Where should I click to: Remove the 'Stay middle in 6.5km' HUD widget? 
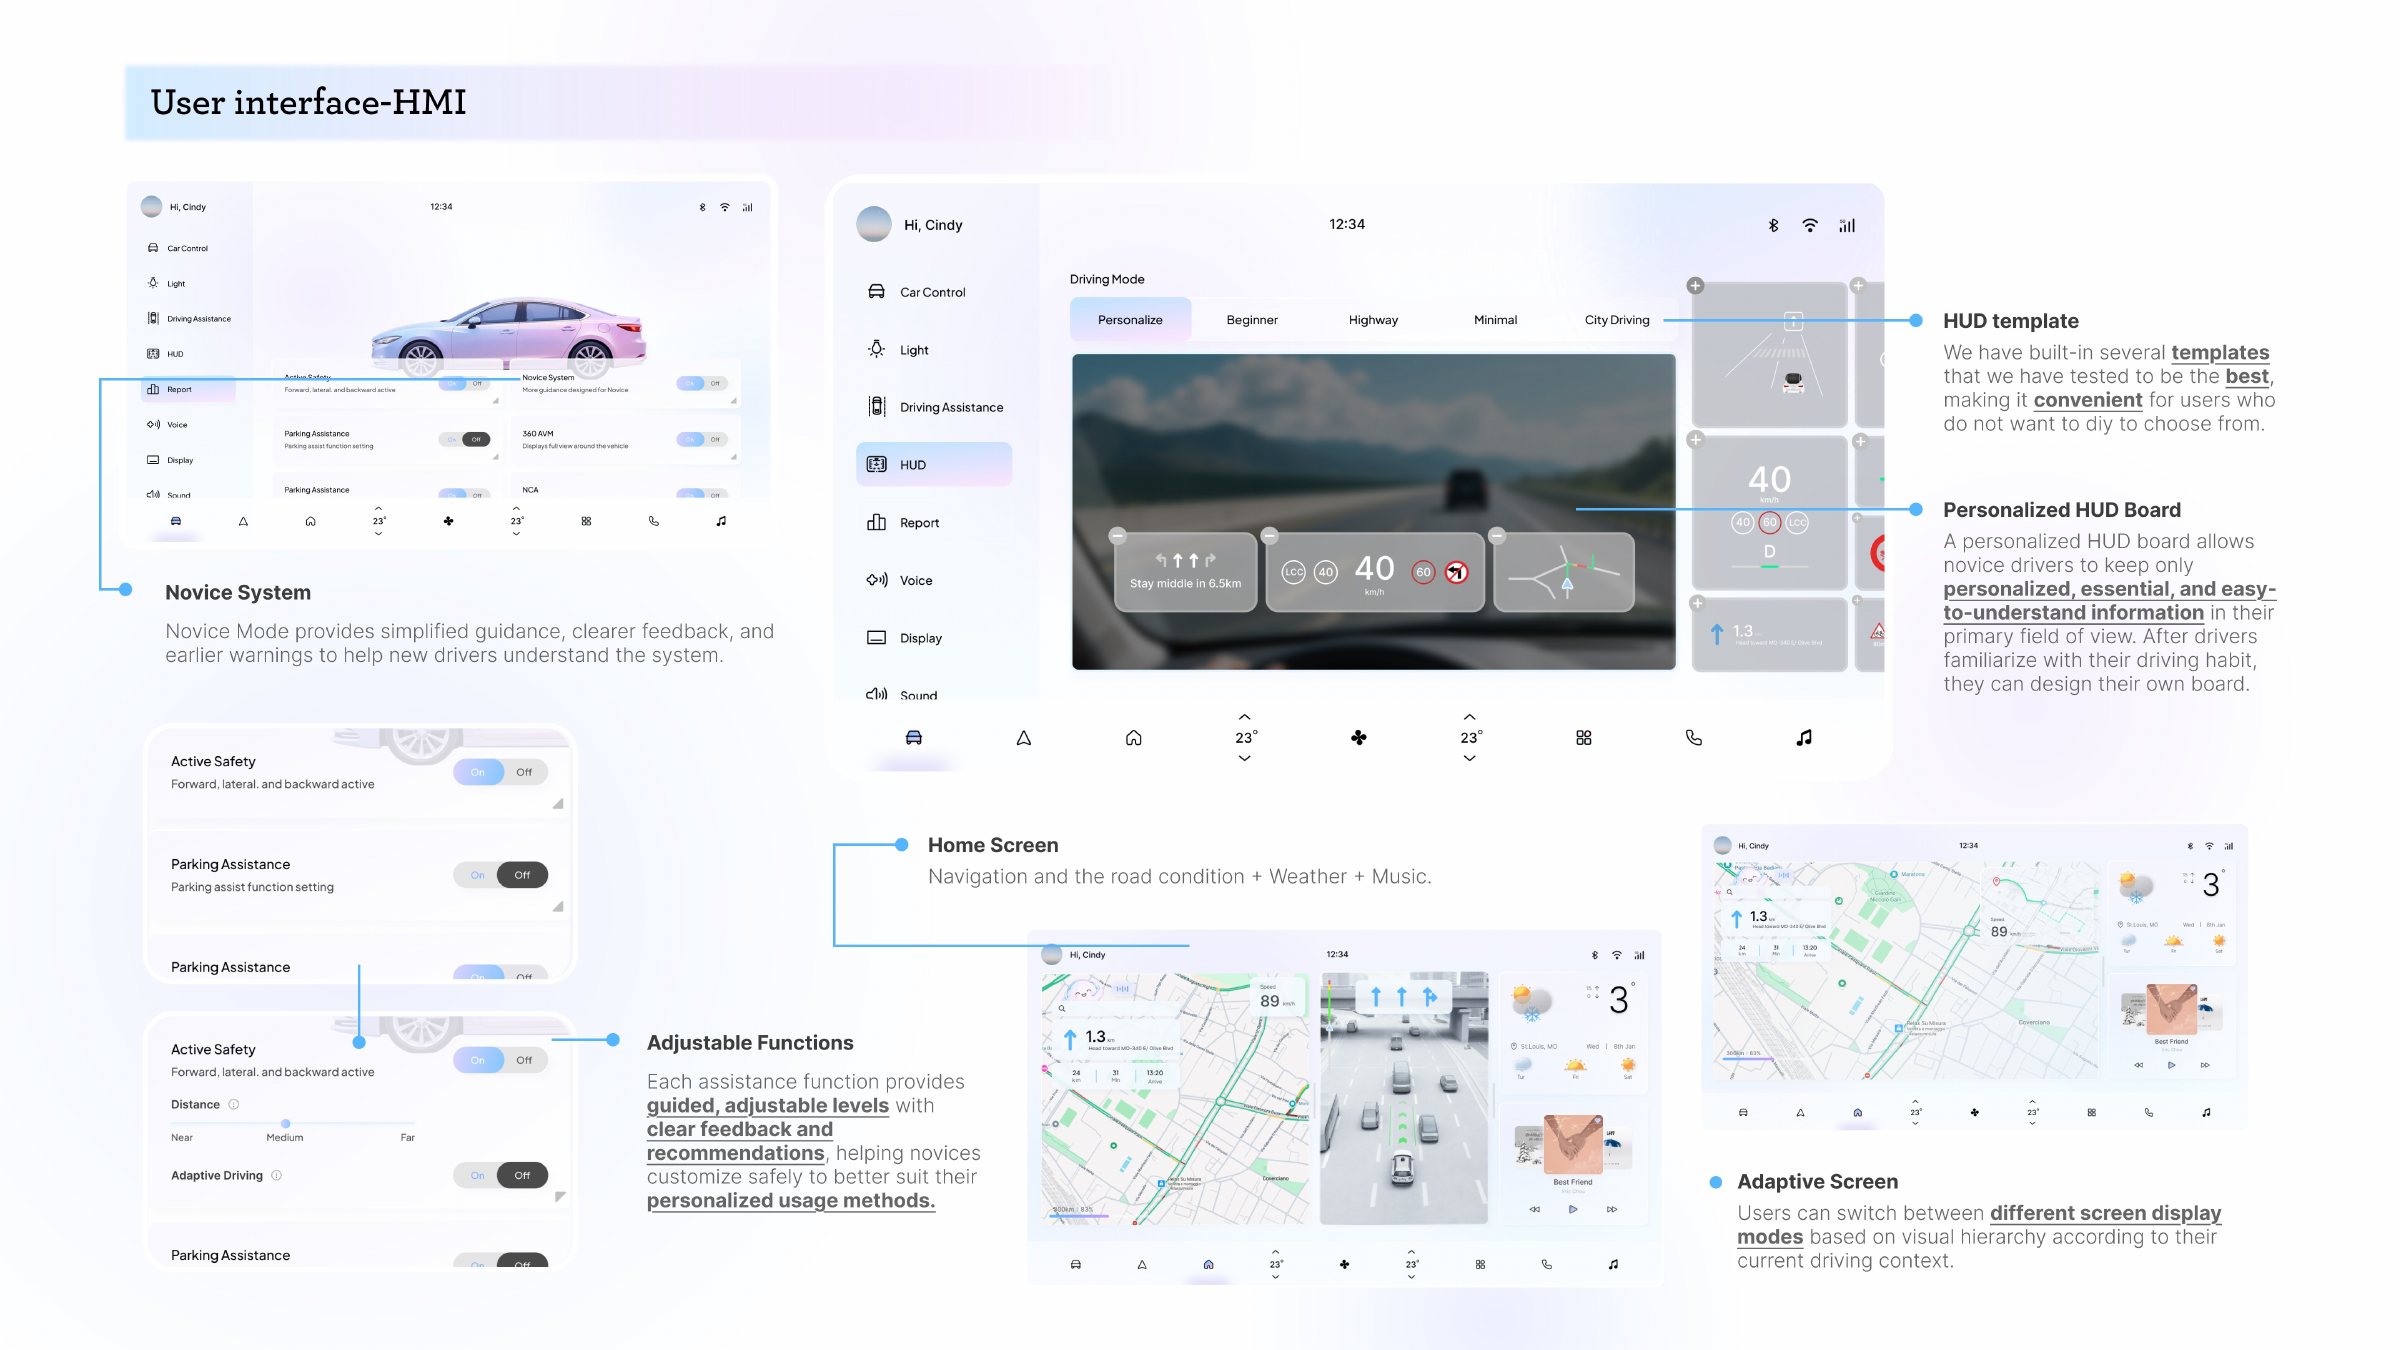(1118, 535)
